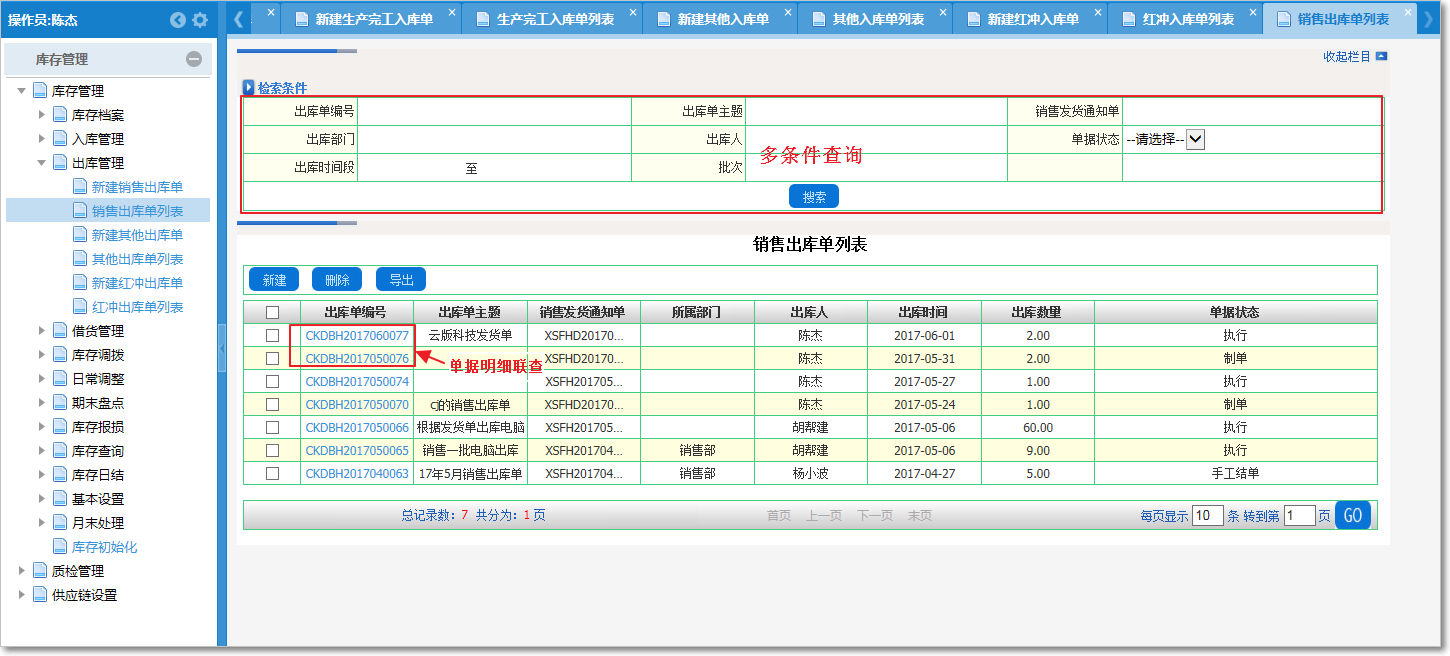The height and width of the screenshot is (656, 1450).
Task: Click the blue arrow icon beside 检索条件
Action: pos(249,88)
